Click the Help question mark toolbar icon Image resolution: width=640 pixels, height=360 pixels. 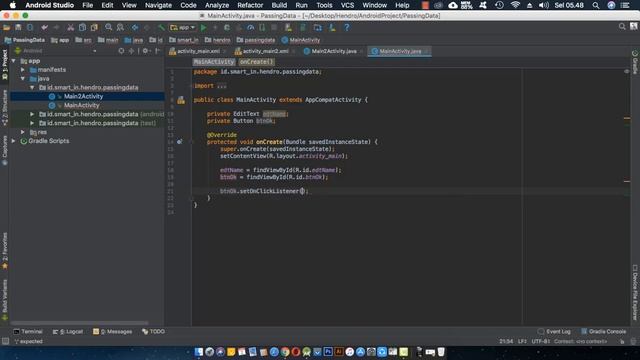tap(347, 27)
